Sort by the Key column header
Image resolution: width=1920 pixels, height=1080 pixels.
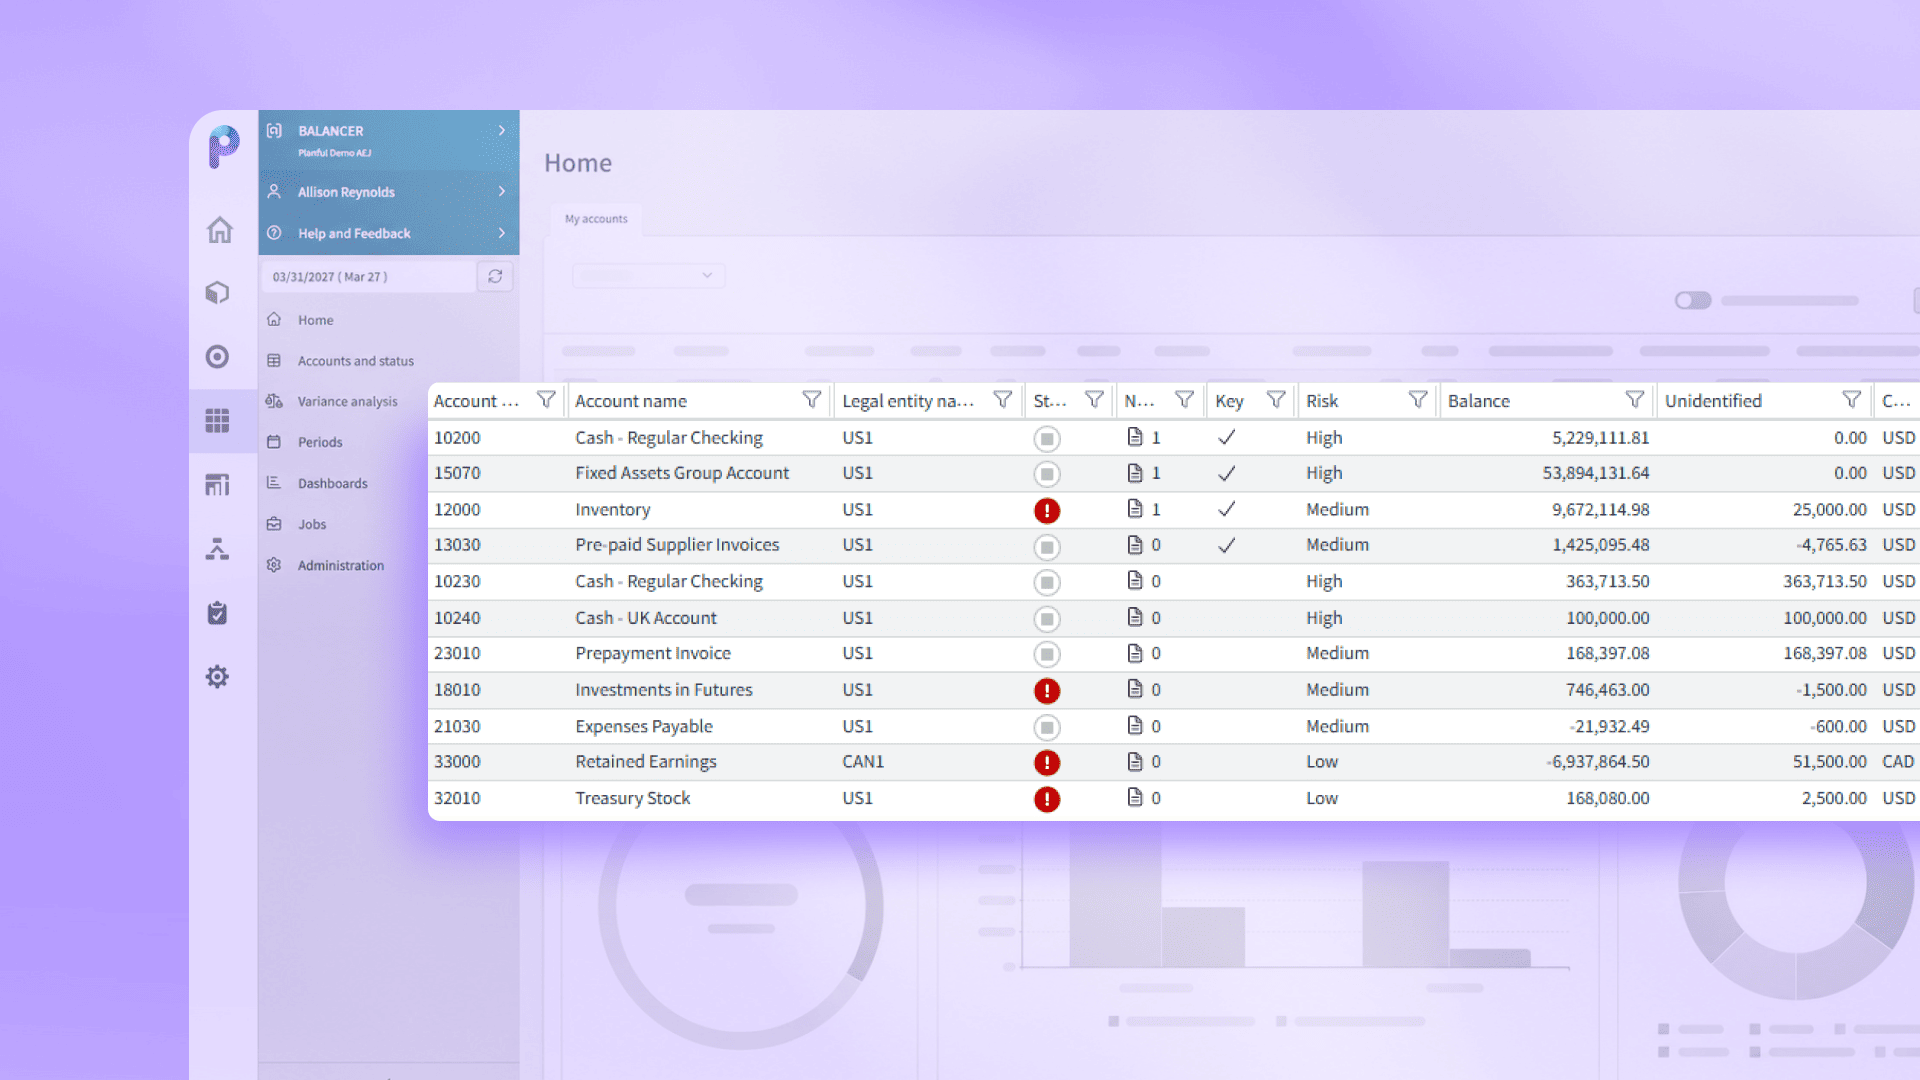click(x=1229, y=401)
